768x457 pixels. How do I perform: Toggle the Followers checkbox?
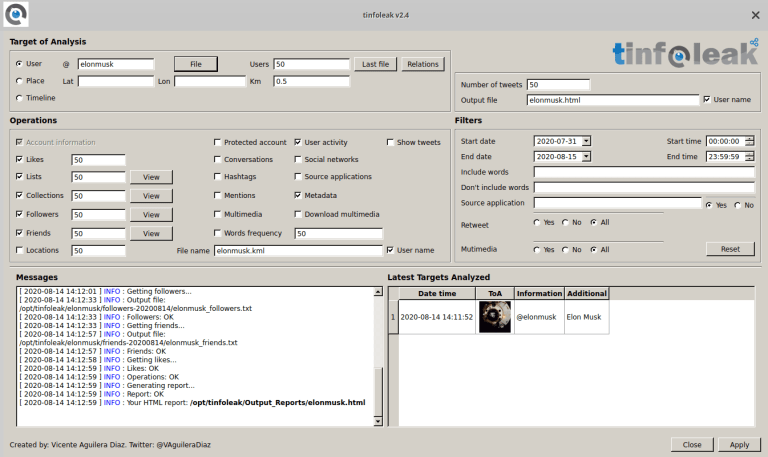click(19, 214)
